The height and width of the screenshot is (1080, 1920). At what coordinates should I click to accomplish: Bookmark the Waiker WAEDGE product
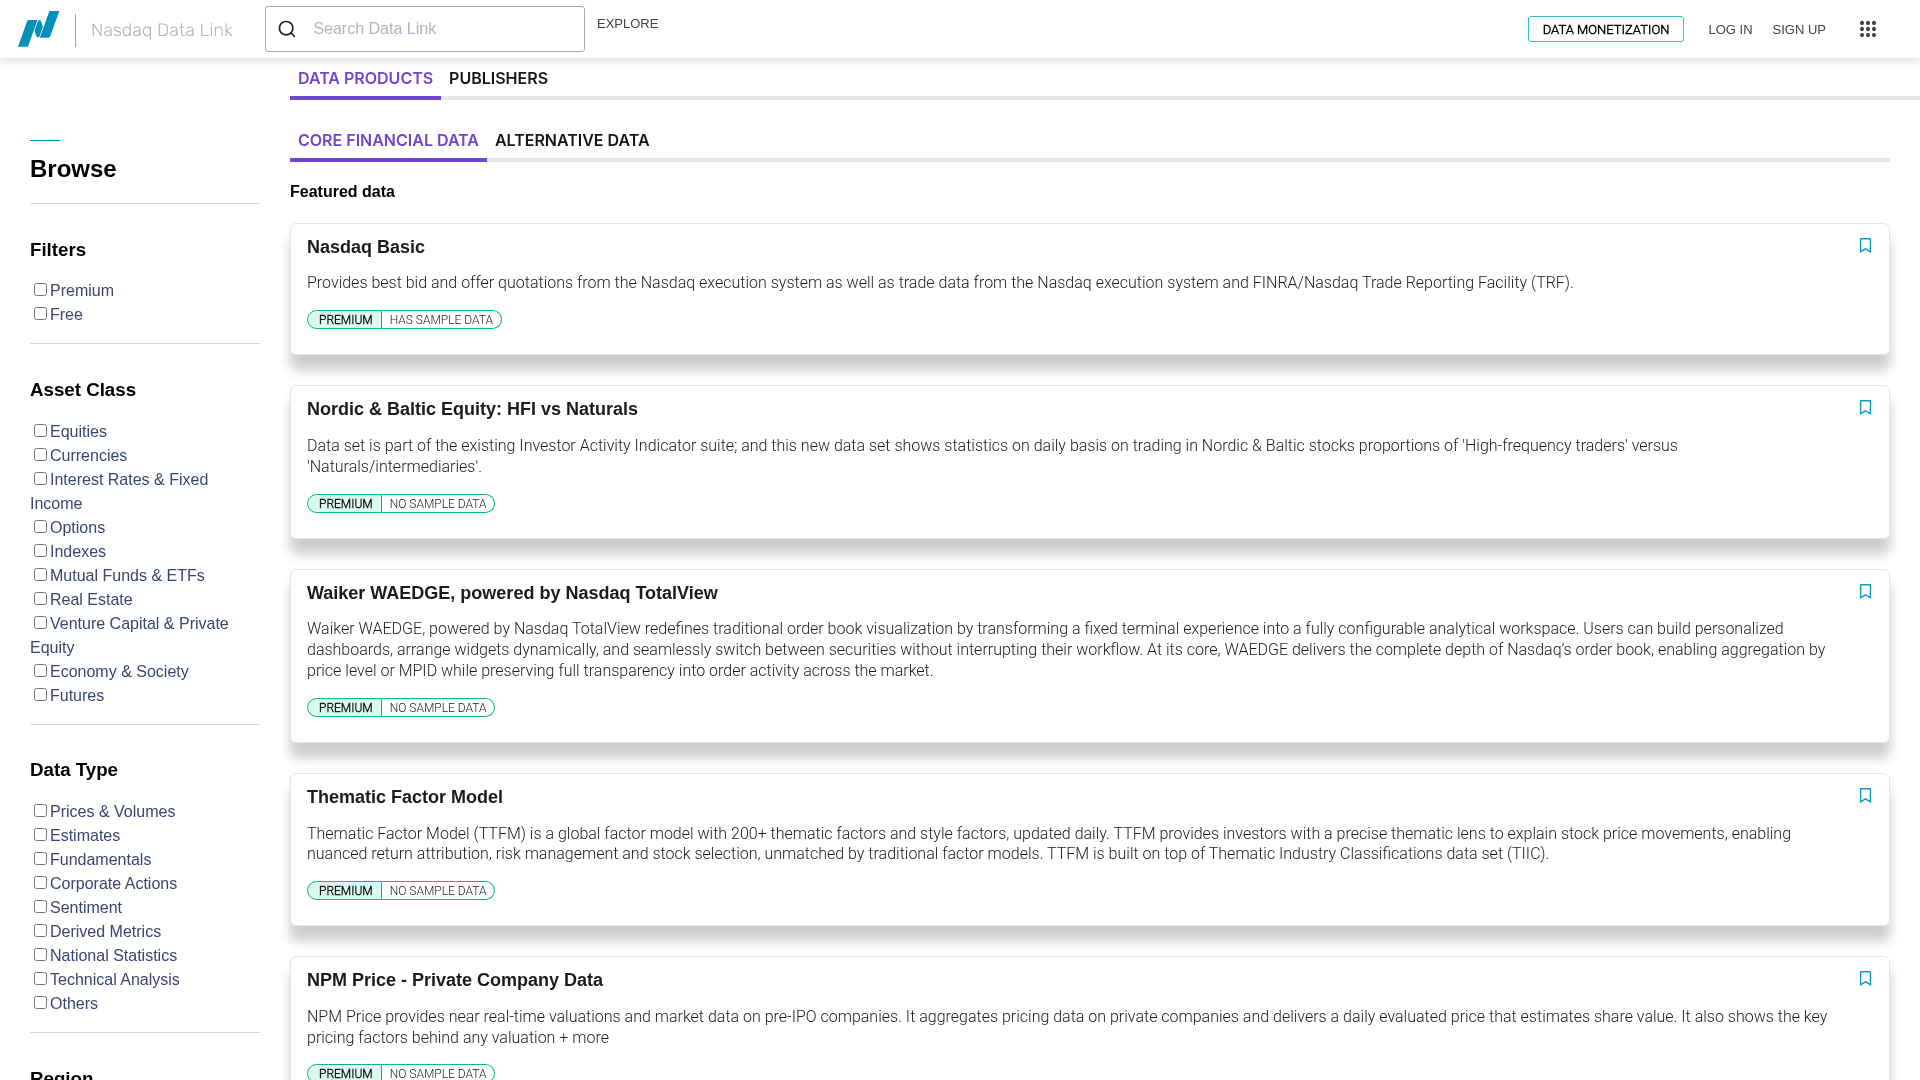click(1865, 592)
